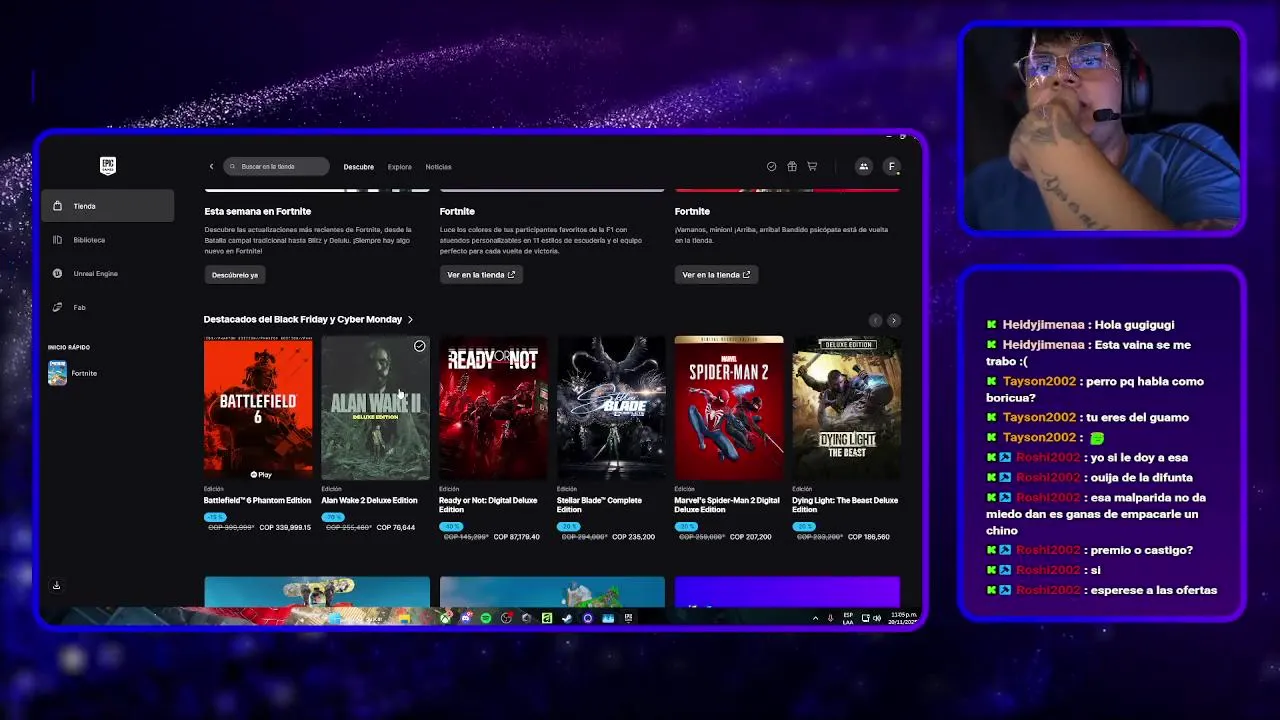The width and height of the screenshot is (1280, 720).
Task: Launch Fortnite from the quick launch icon
Action: coord(57,373)
